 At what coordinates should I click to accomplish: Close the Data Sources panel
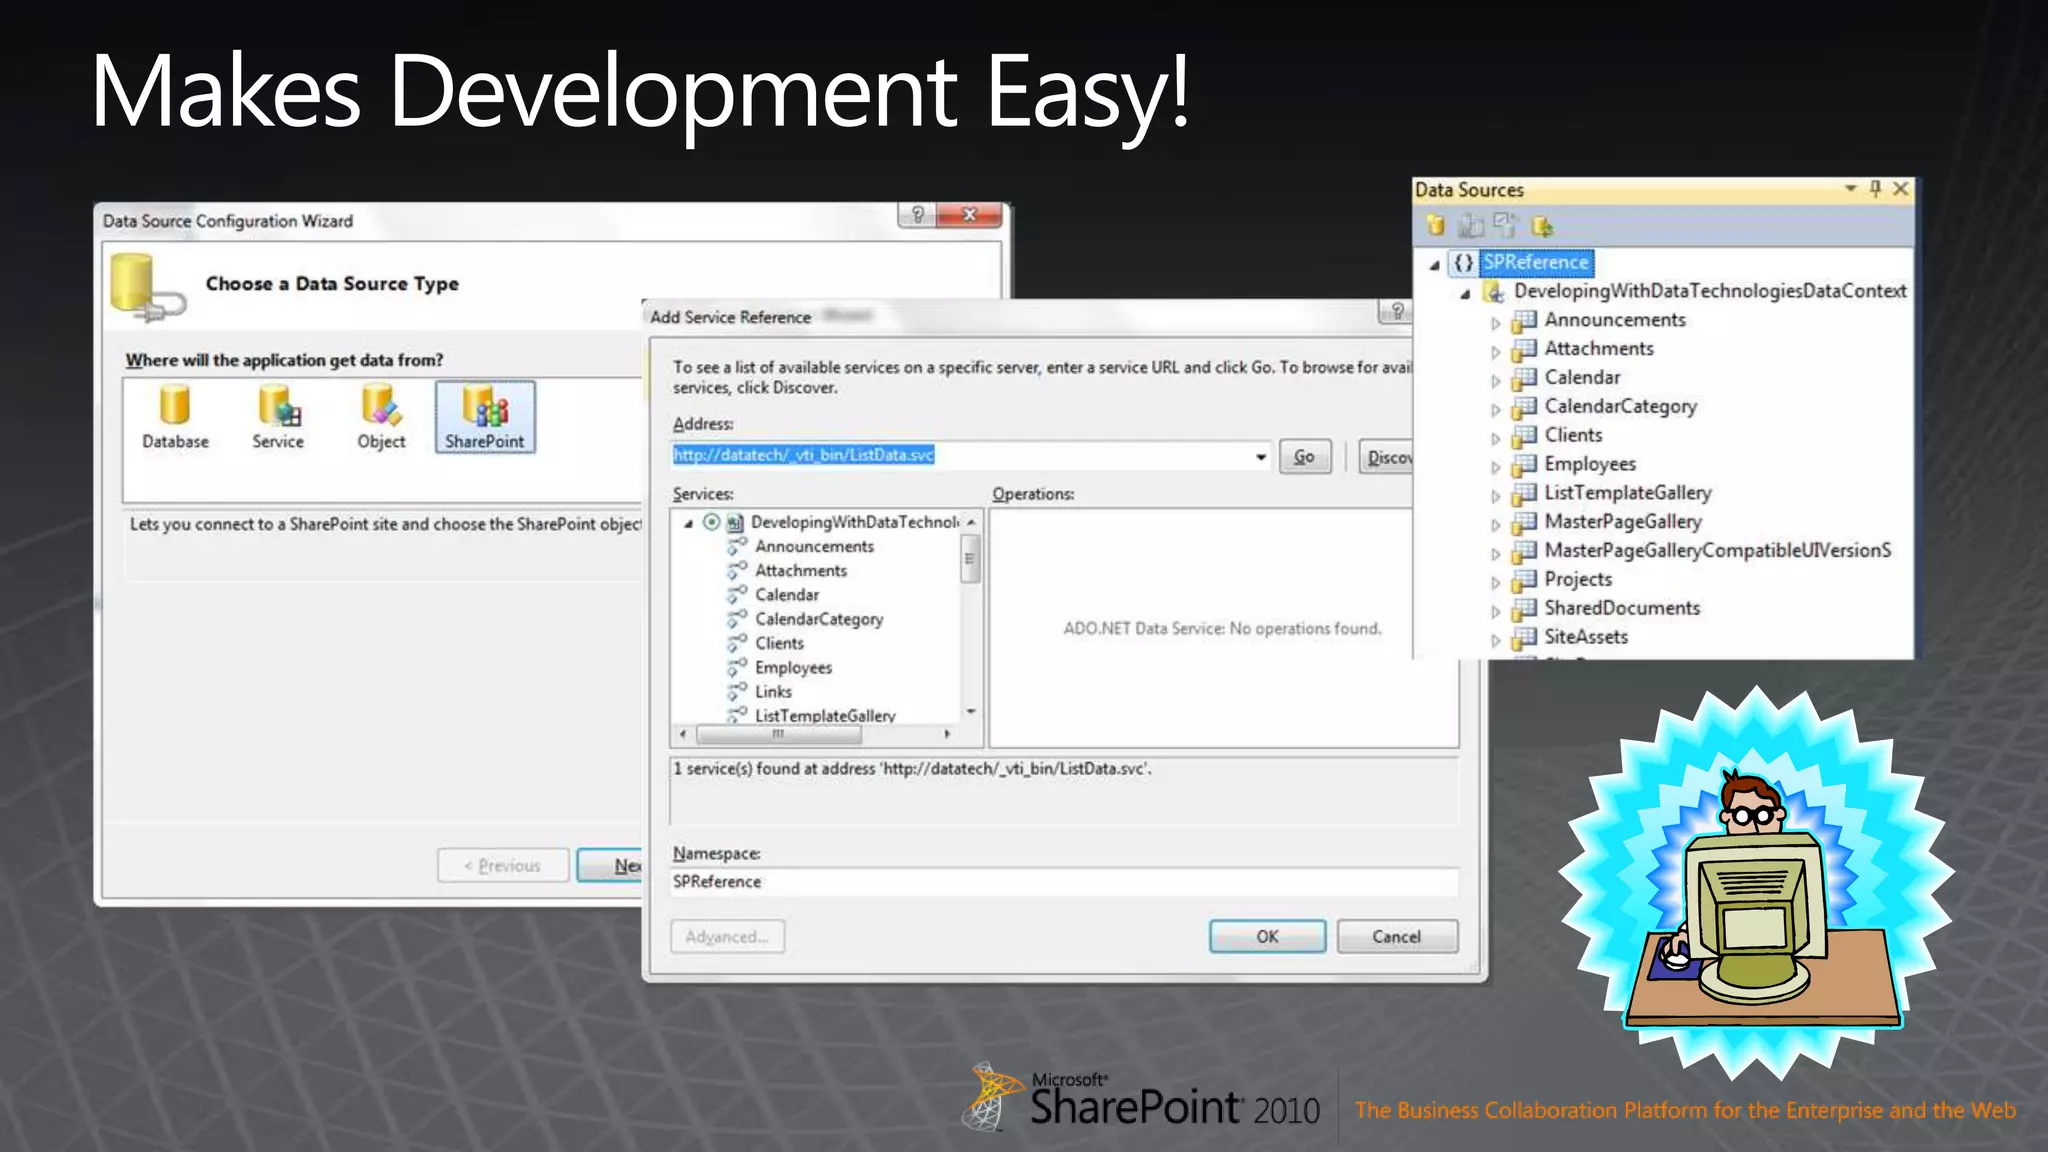pos(1901,189)
